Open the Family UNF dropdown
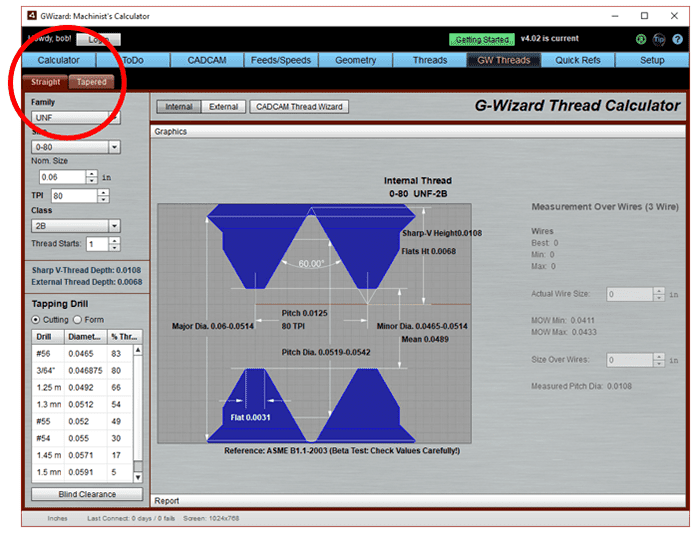Image resolution: width=700 pixels, height=539 pixels. 75,117
